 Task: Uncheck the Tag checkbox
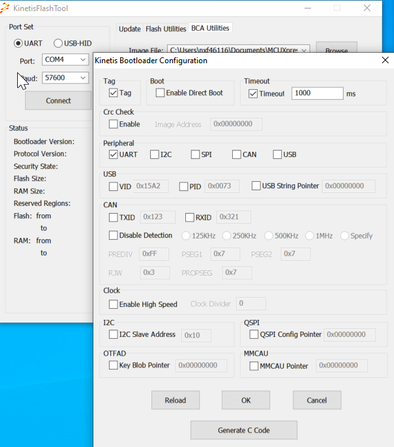[113, 93]
